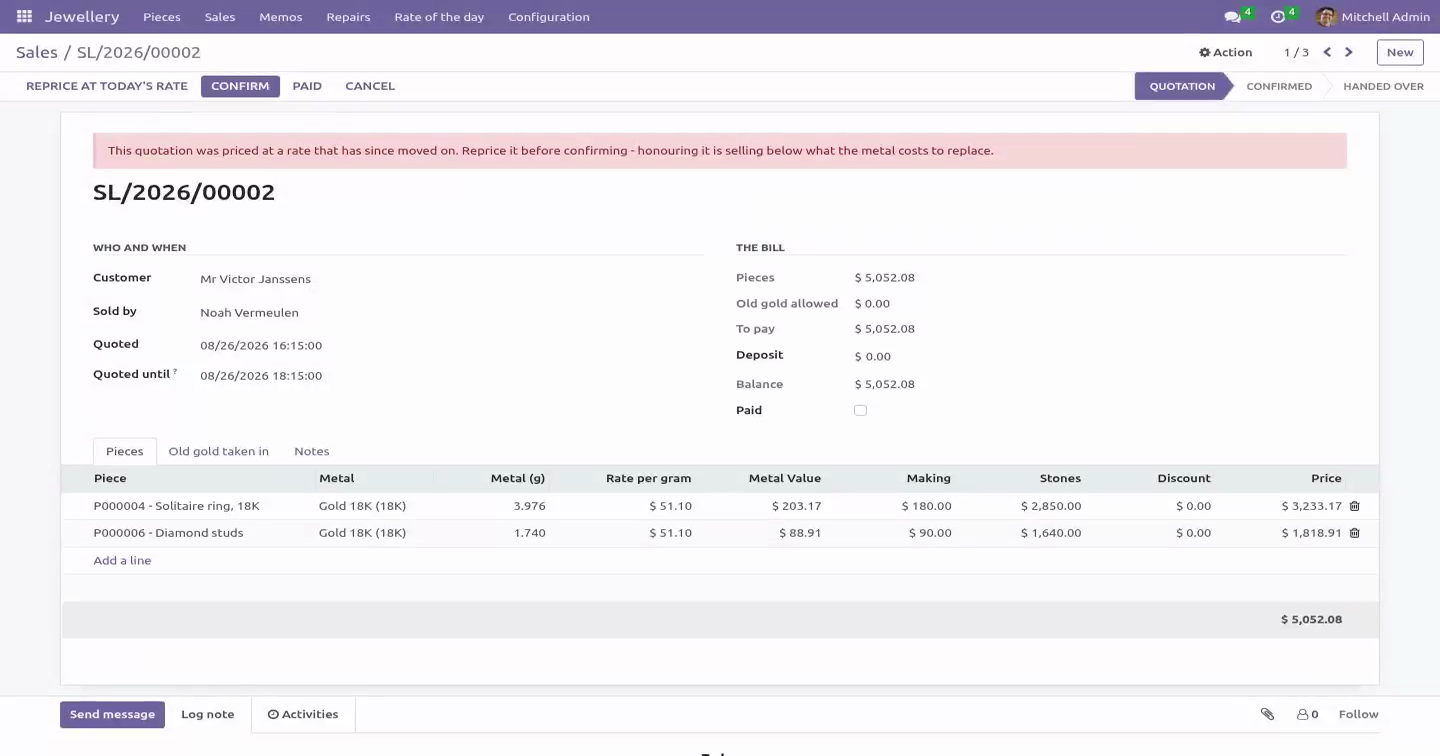Open the conversations messages icon
The image size is (1440, 756).
click(x=1233, y=17)
